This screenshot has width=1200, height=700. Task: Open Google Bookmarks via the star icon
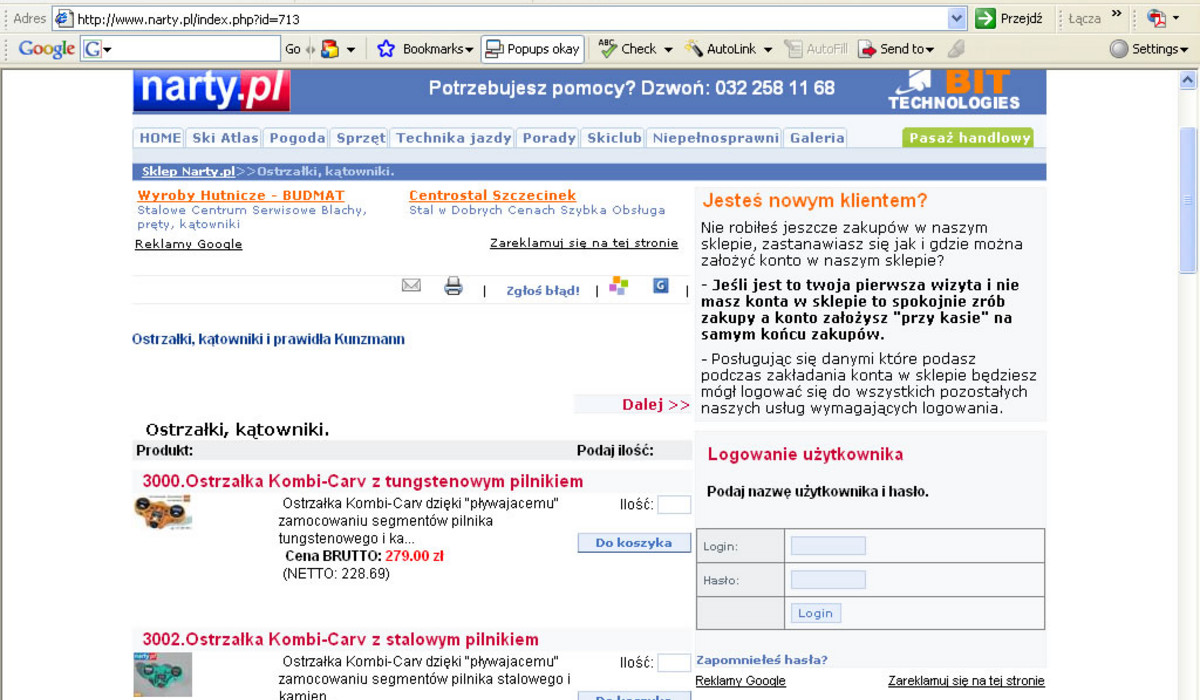386,48
